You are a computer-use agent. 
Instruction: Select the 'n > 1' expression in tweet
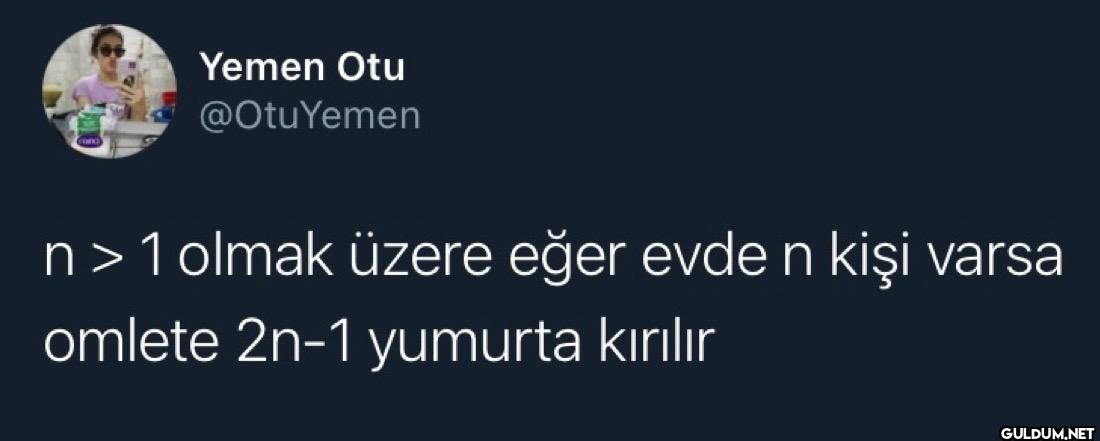click(x=104, y=257)
